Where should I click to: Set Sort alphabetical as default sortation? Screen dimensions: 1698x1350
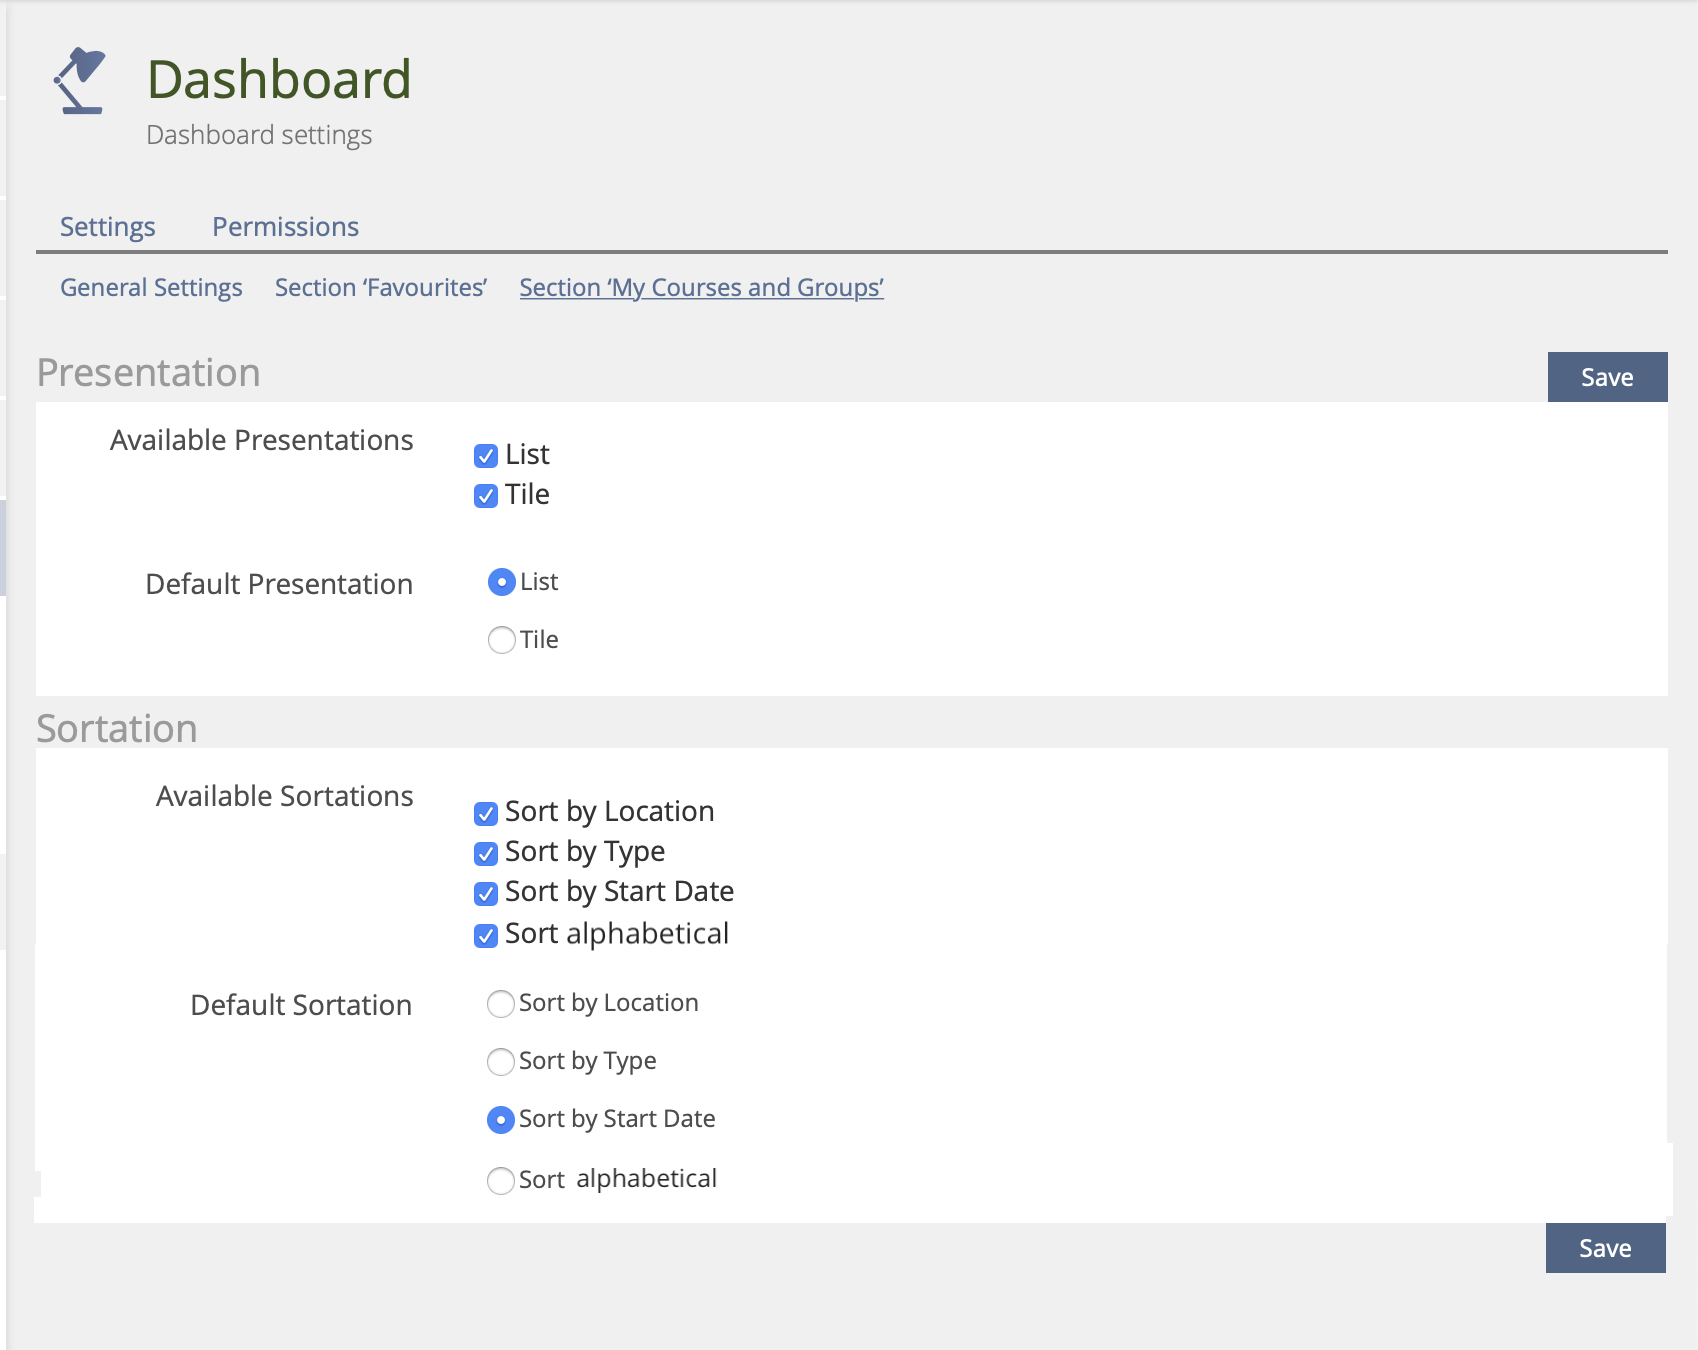(x=501, y=1180)
